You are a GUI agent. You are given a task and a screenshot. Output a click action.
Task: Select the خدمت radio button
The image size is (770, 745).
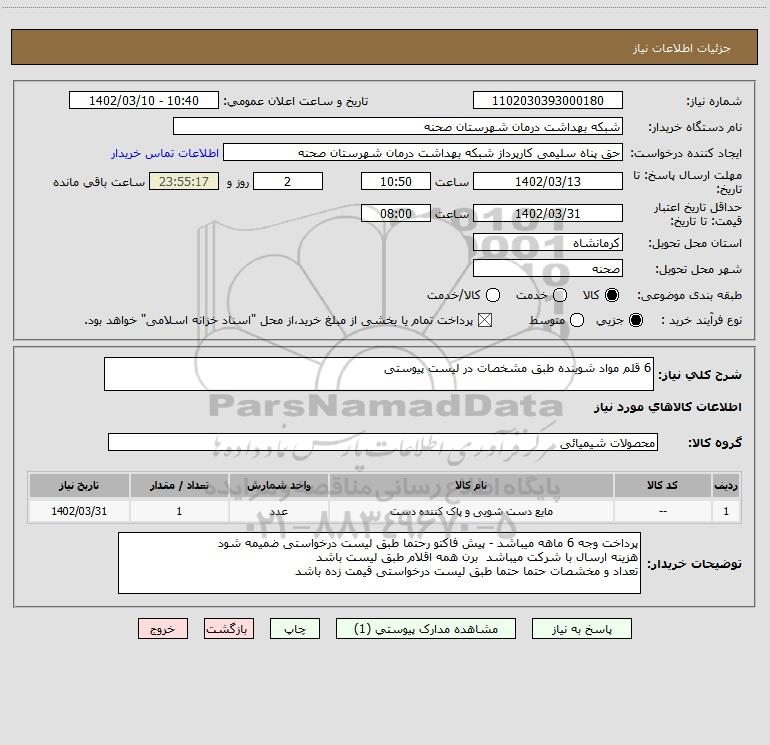pyautogui.click(x=560, y=295)
